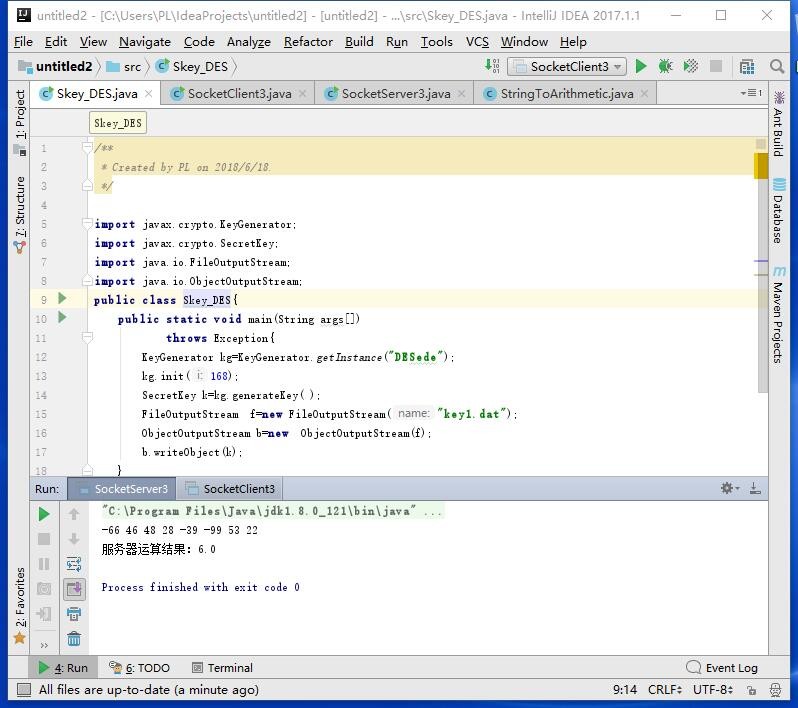
Task: Open the Navigate menu
Action: [145, 42]
